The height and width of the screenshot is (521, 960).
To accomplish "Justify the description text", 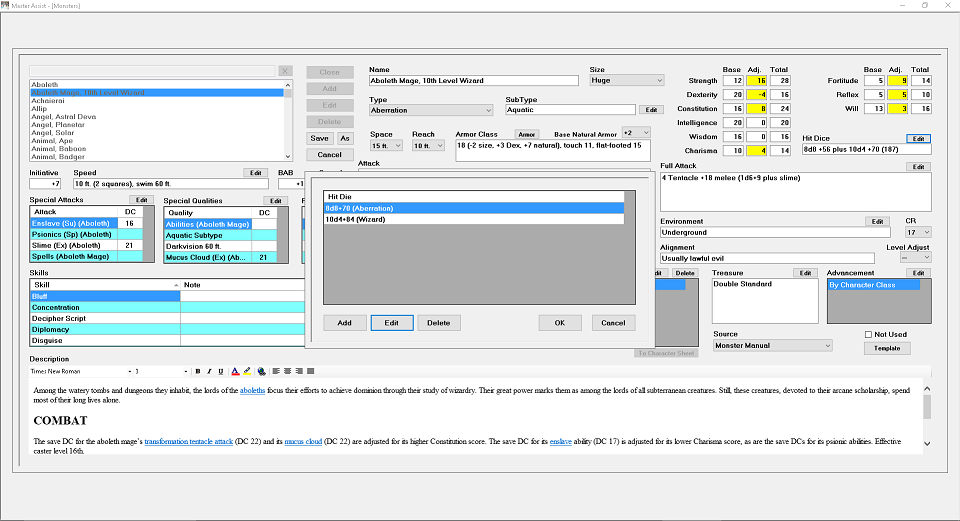I will click(311, 371).
